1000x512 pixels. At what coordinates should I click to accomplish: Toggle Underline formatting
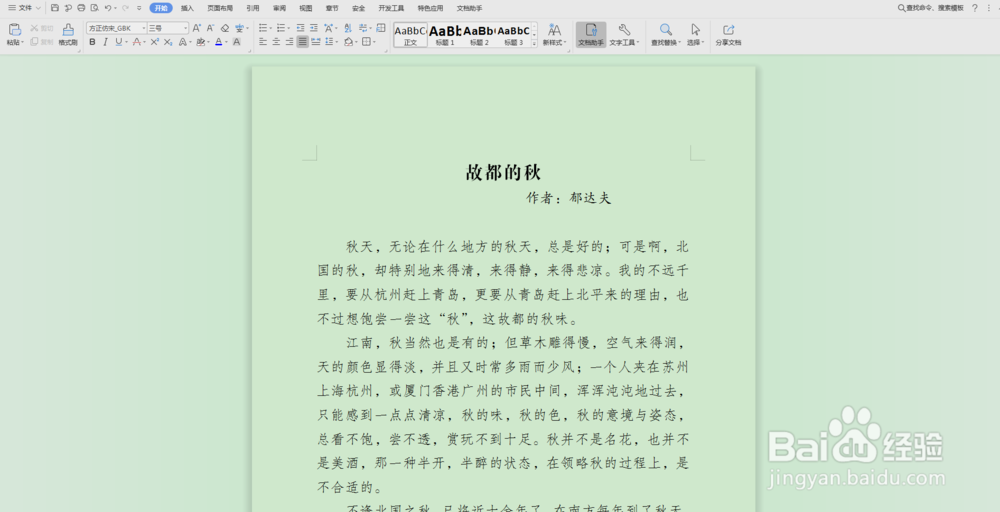pyautogui.click(x=119, y=41)
